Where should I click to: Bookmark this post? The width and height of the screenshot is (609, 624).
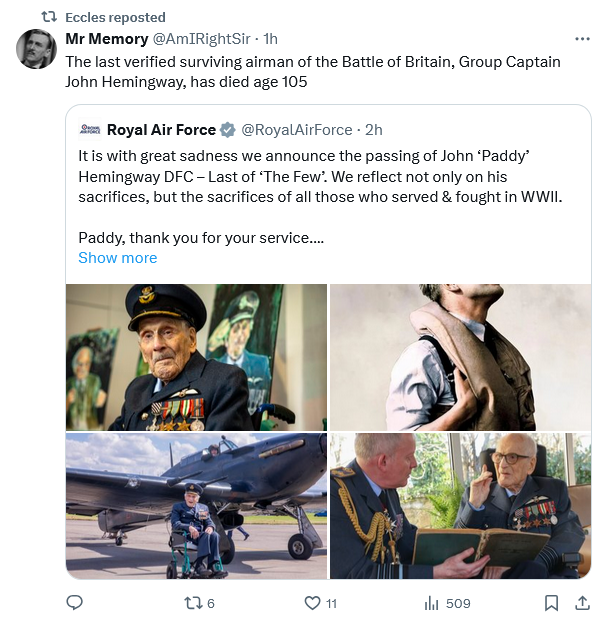[551, 602]
